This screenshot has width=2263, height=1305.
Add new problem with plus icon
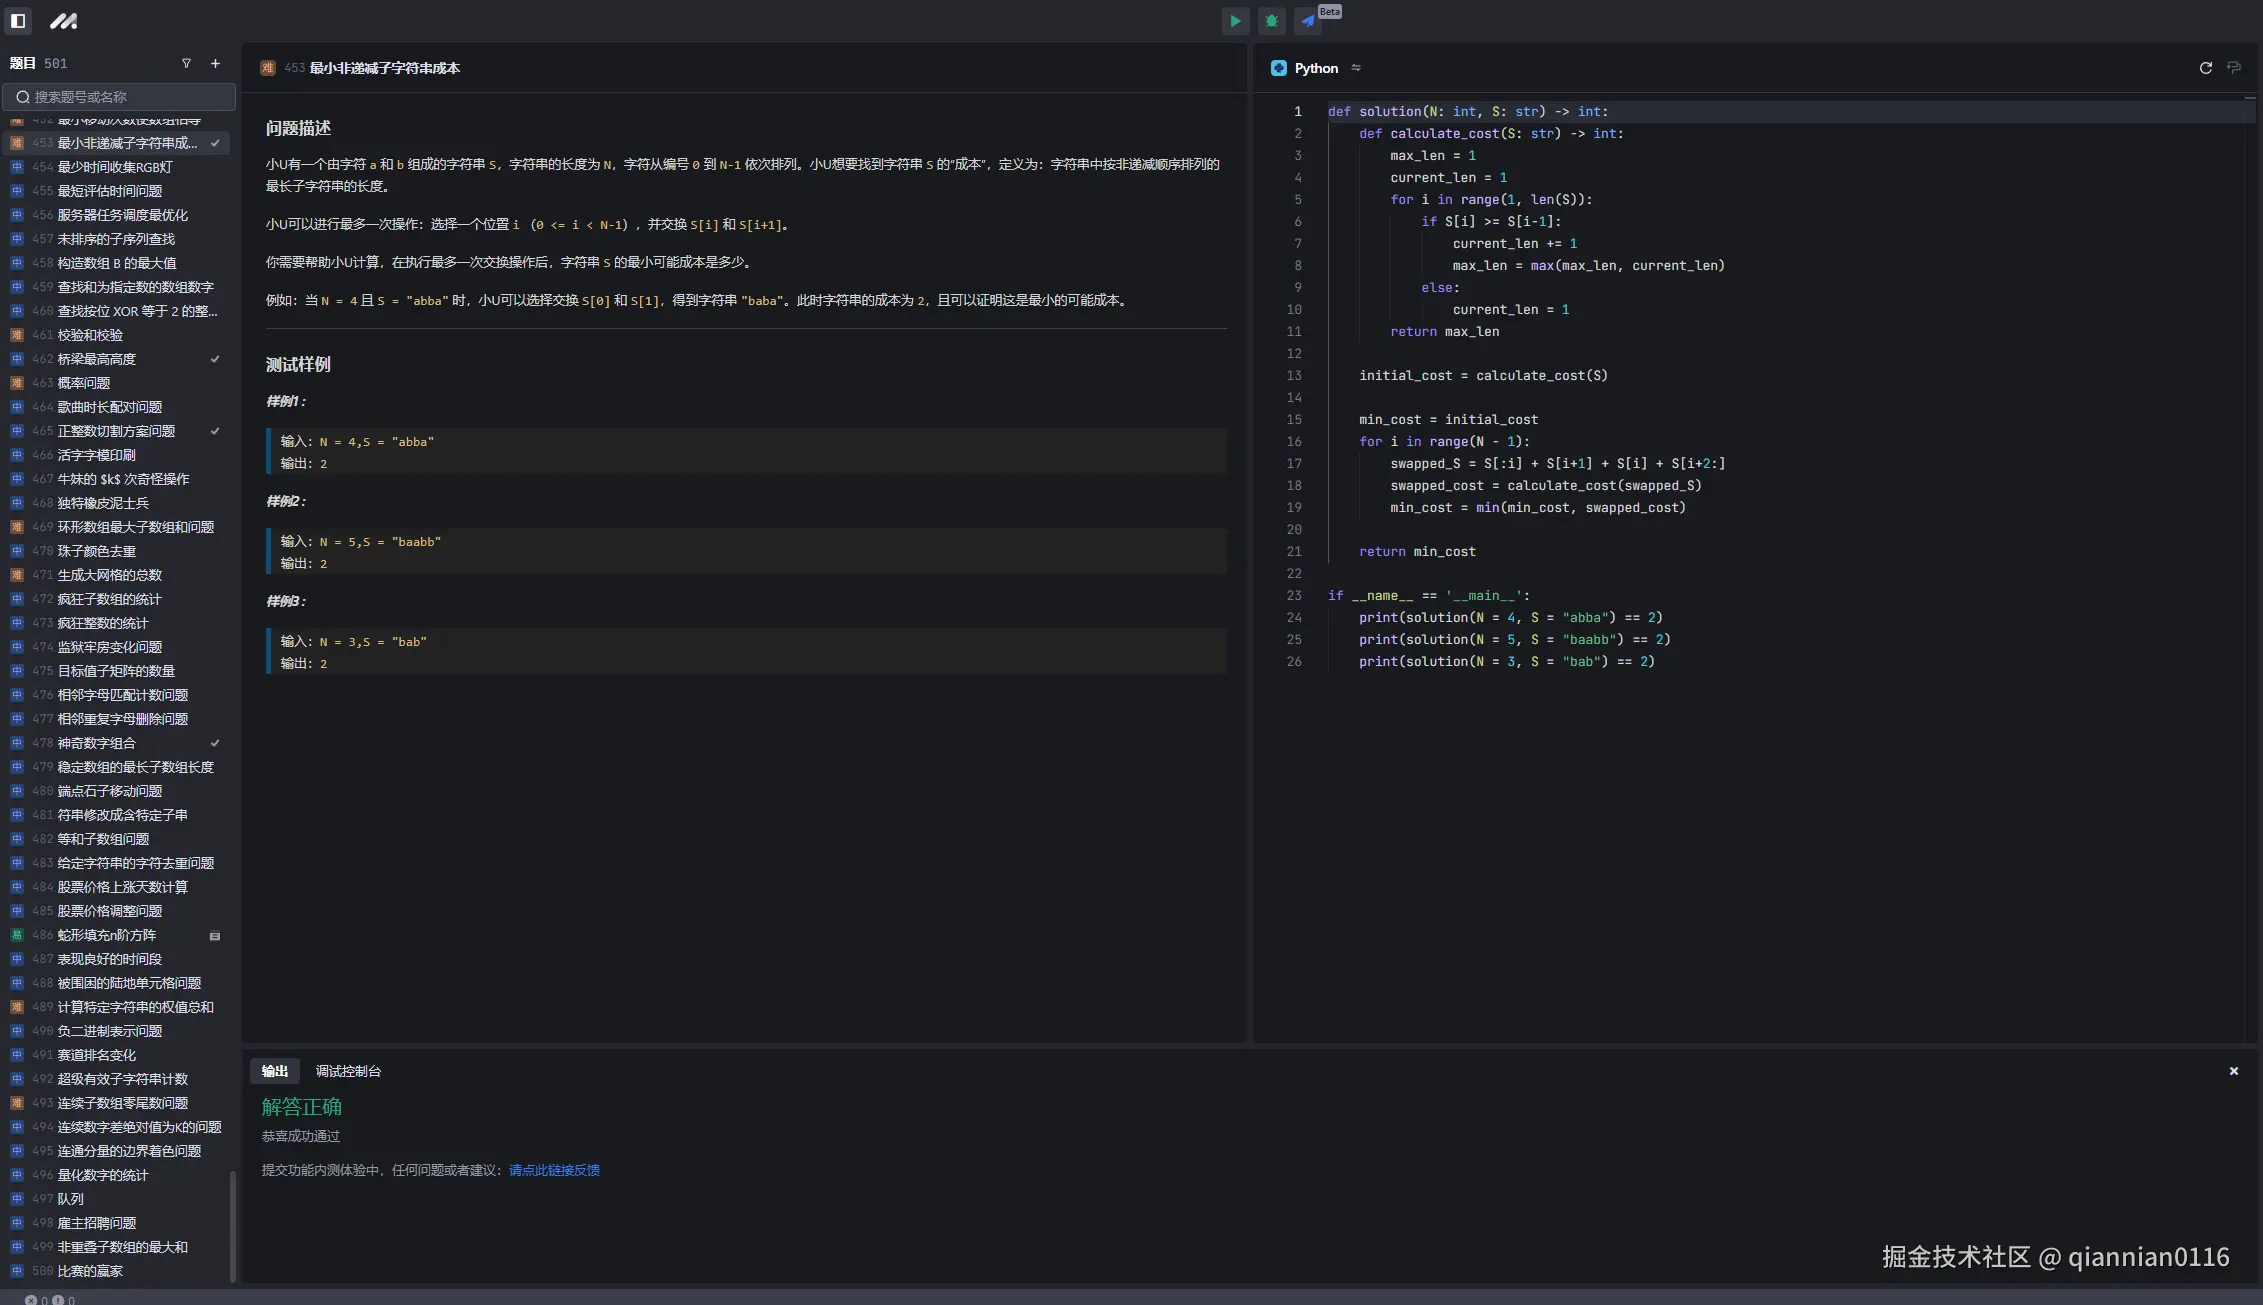pyautogui.click(x=215, y=63)
